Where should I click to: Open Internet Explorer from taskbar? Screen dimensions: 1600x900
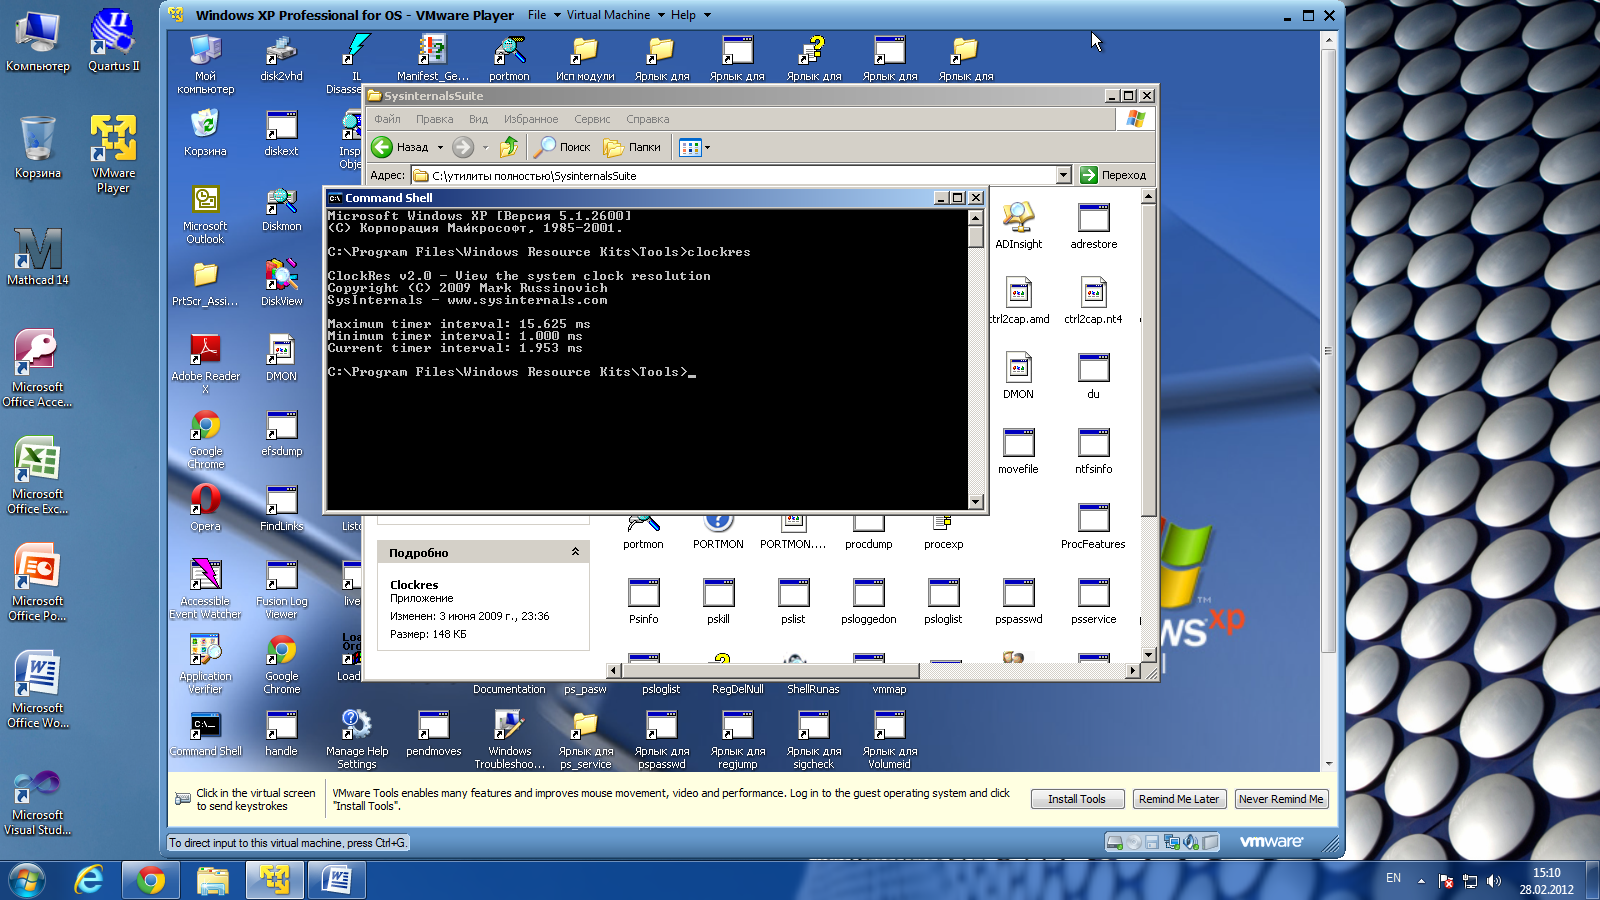coord(89,880)
